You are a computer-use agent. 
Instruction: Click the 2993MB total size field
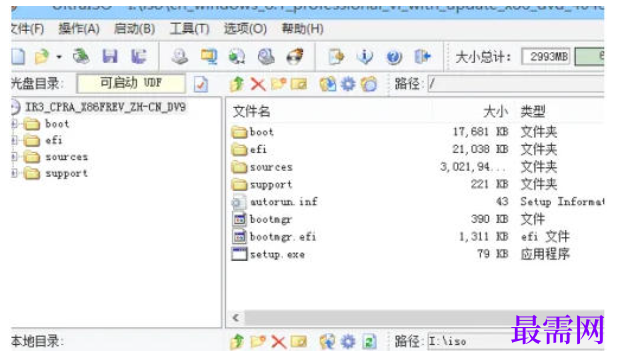coord(546,57)
